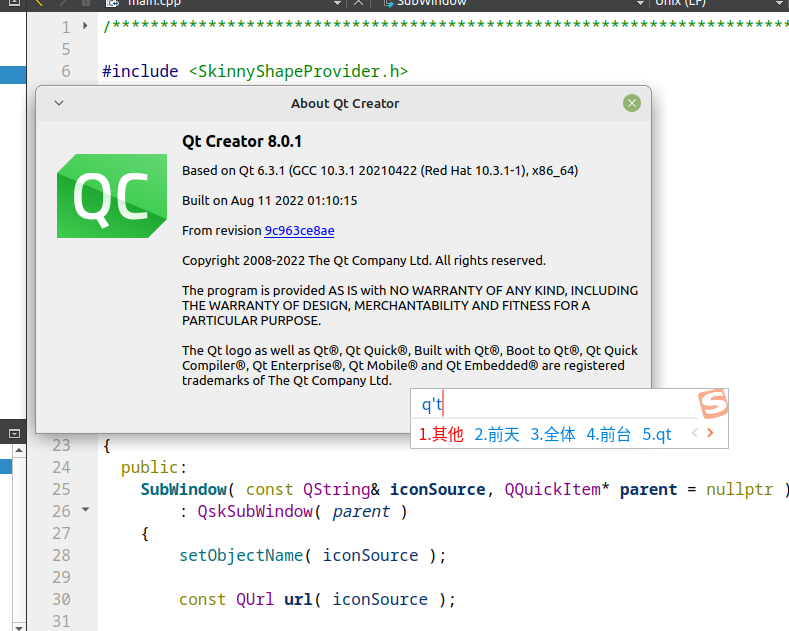789x631 pixels.
Task: Choose IME candidate 3 全体
Action: pos(553,434)
